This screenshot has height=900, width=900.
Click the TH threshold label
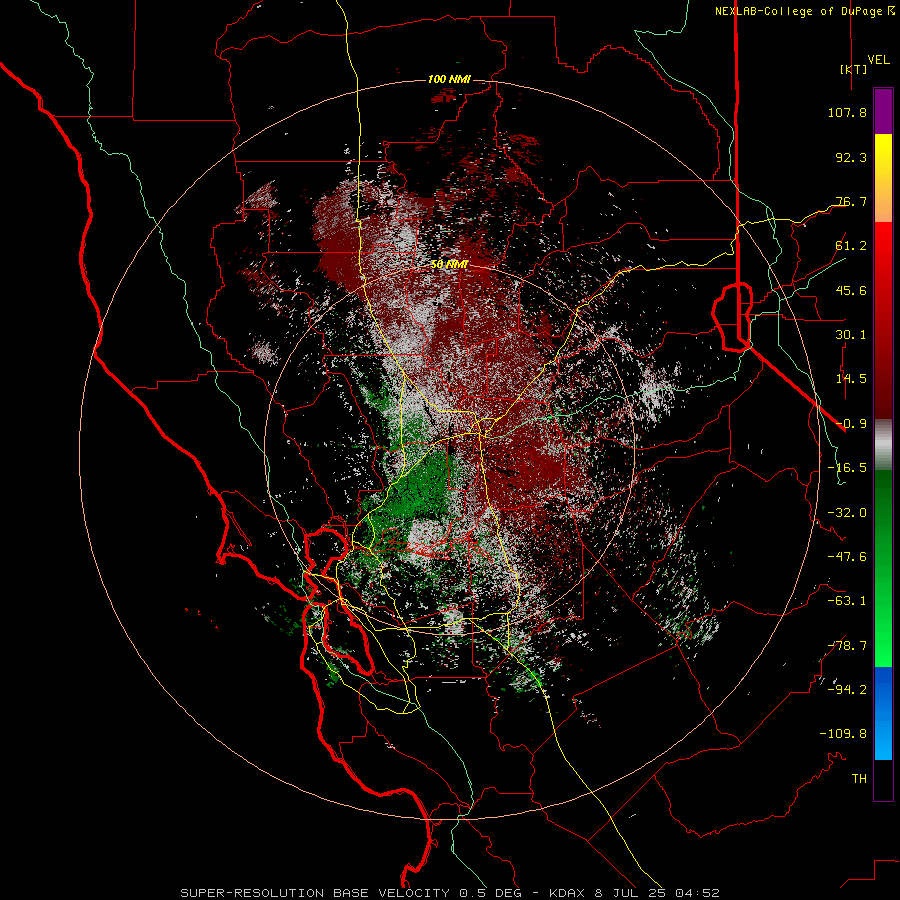[859, 779]
